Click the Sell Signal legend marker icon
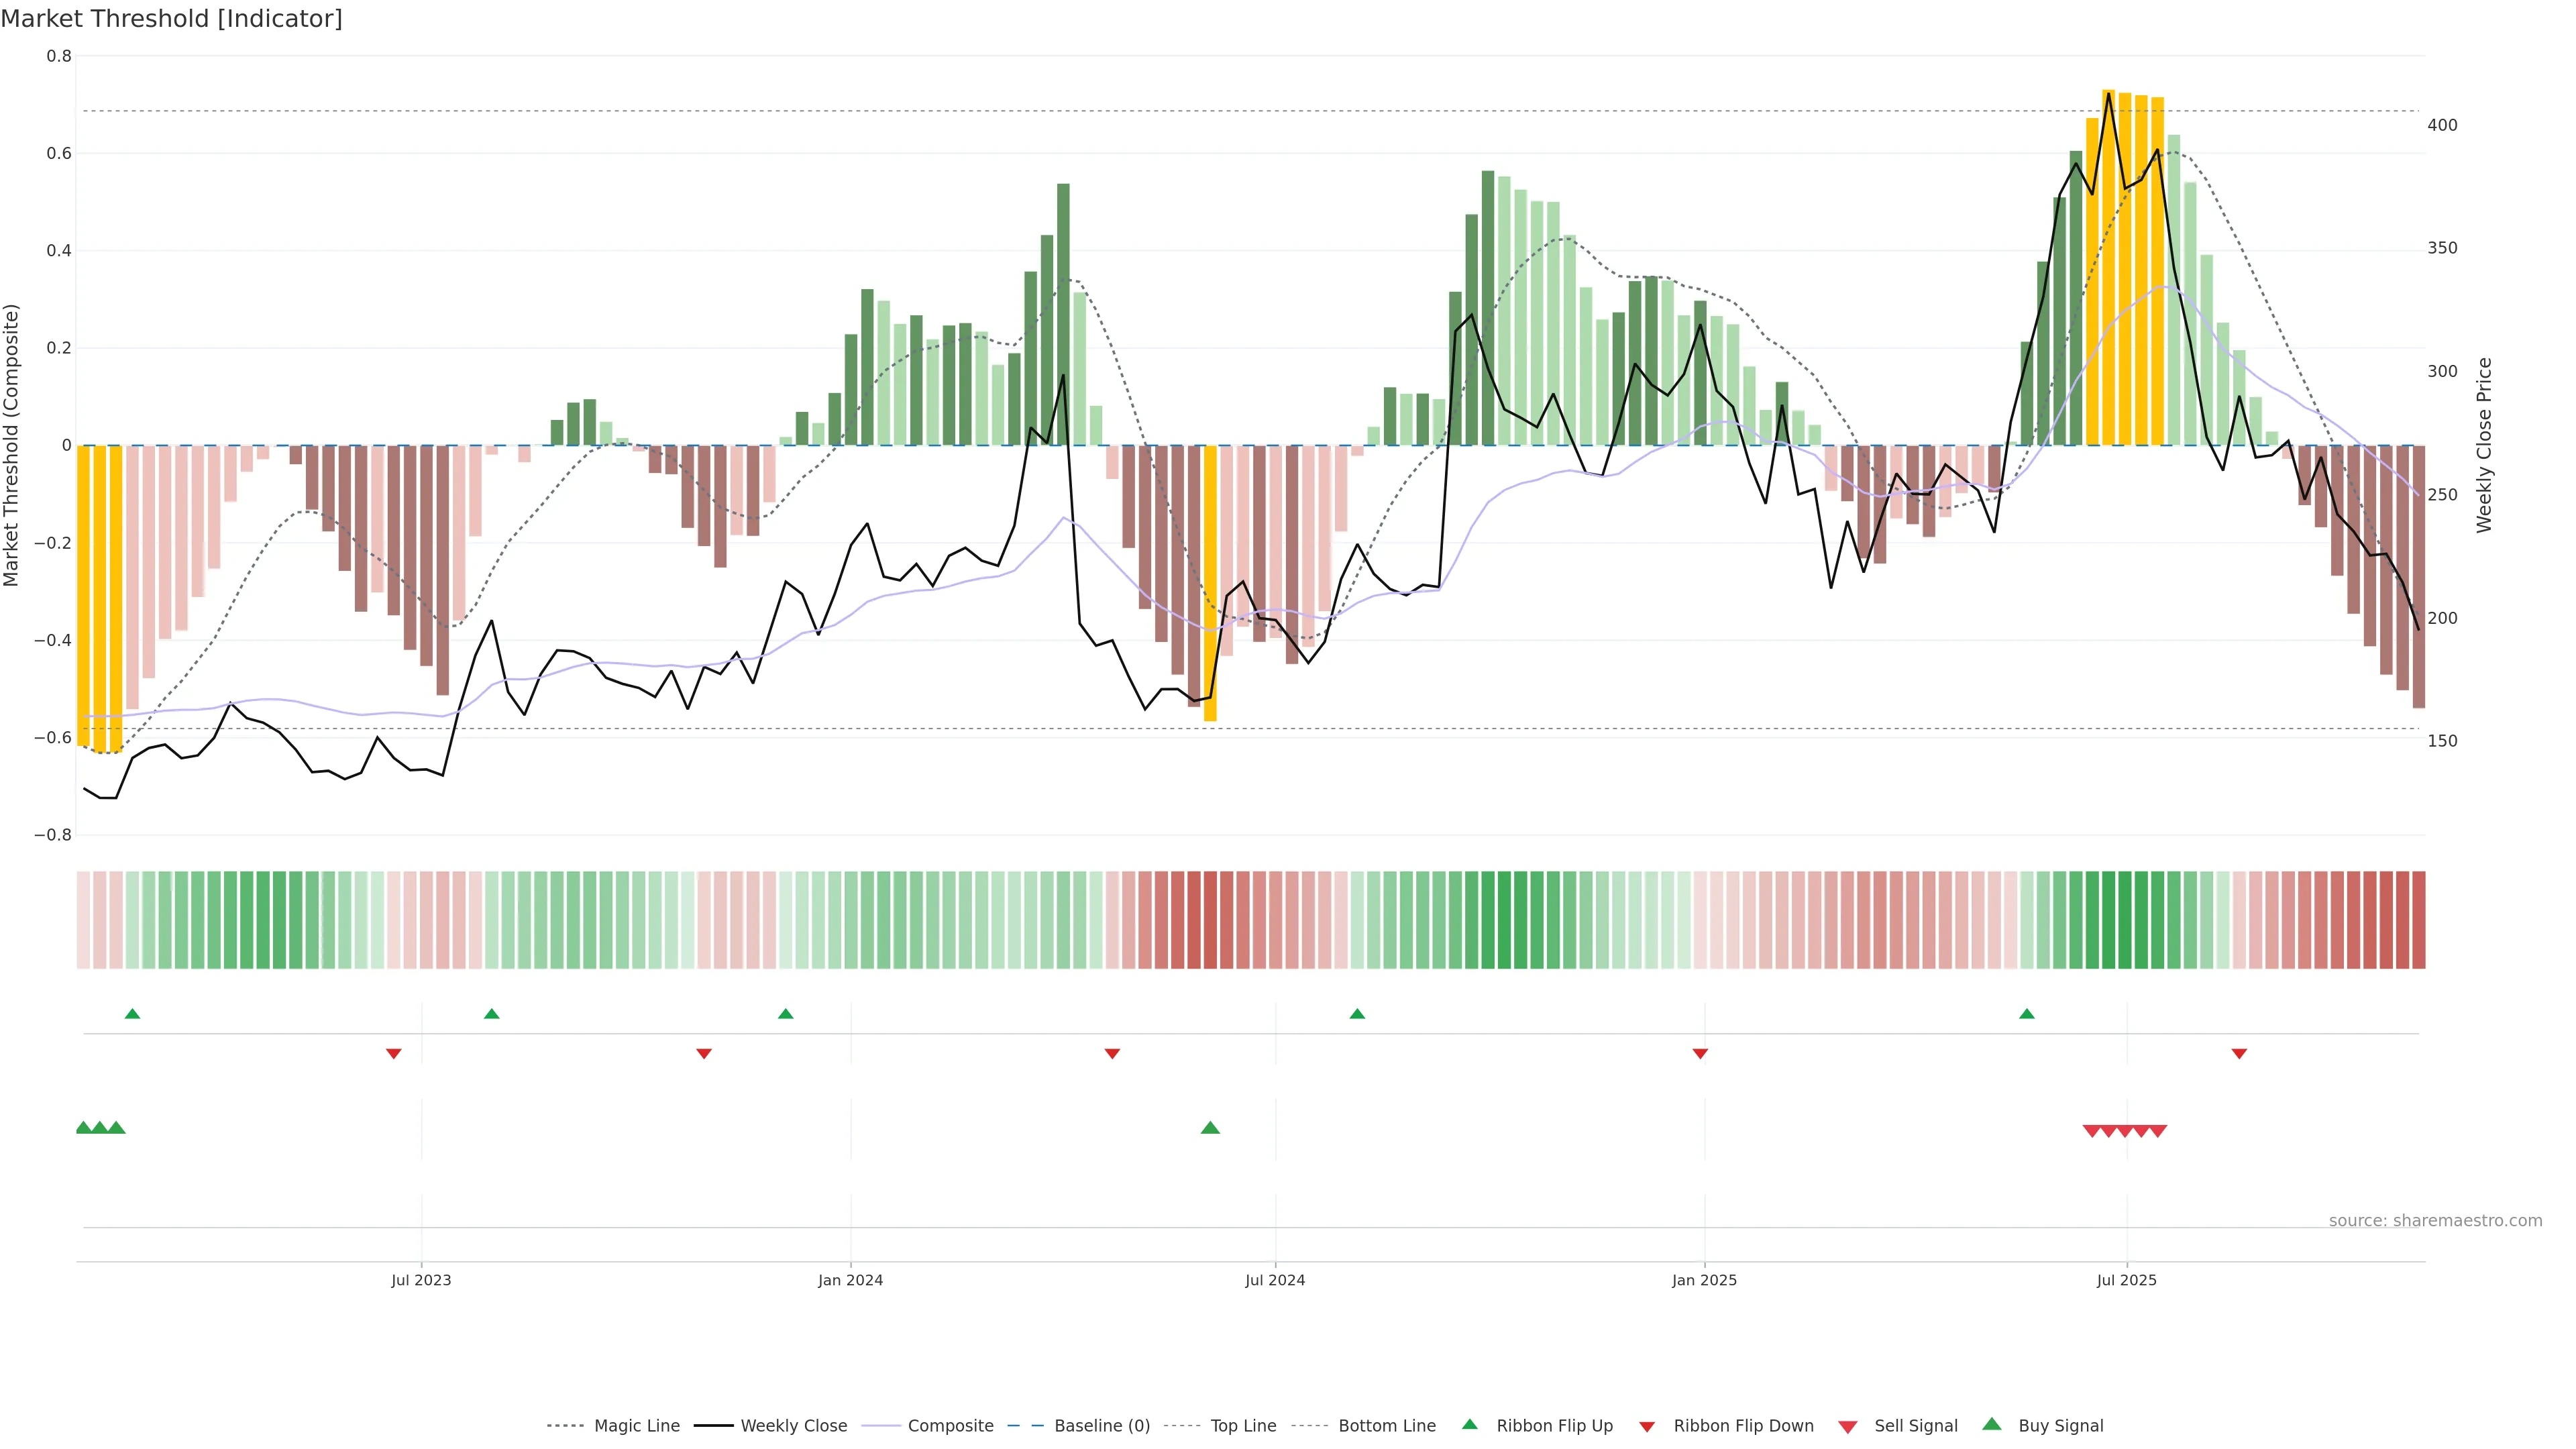 [x=1847, y=1426]
